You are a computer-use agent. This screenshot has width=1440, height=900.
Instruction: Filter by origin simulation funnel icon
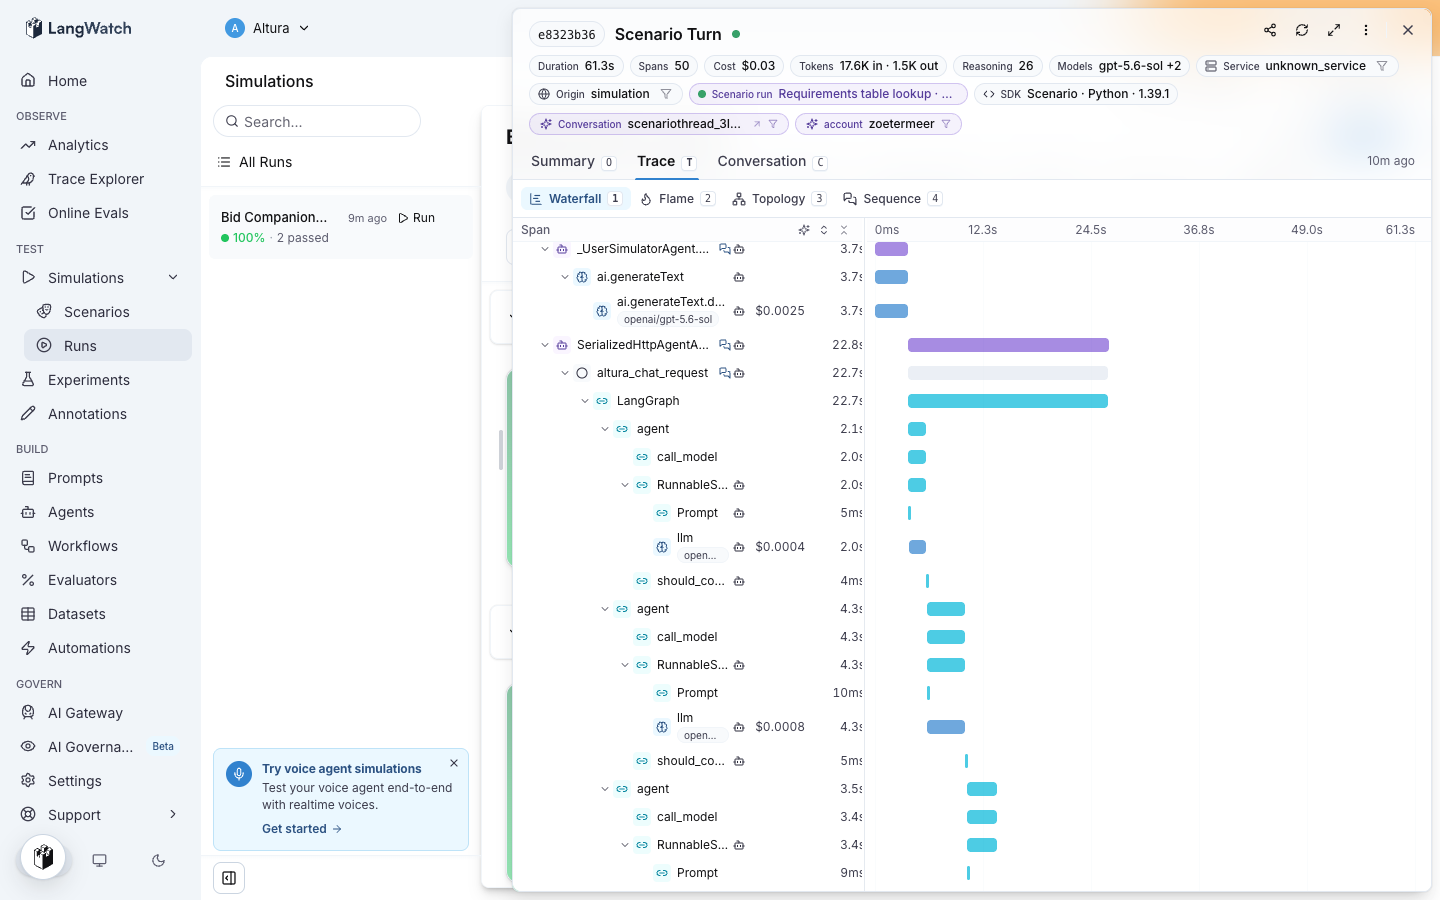click(666, 94)
